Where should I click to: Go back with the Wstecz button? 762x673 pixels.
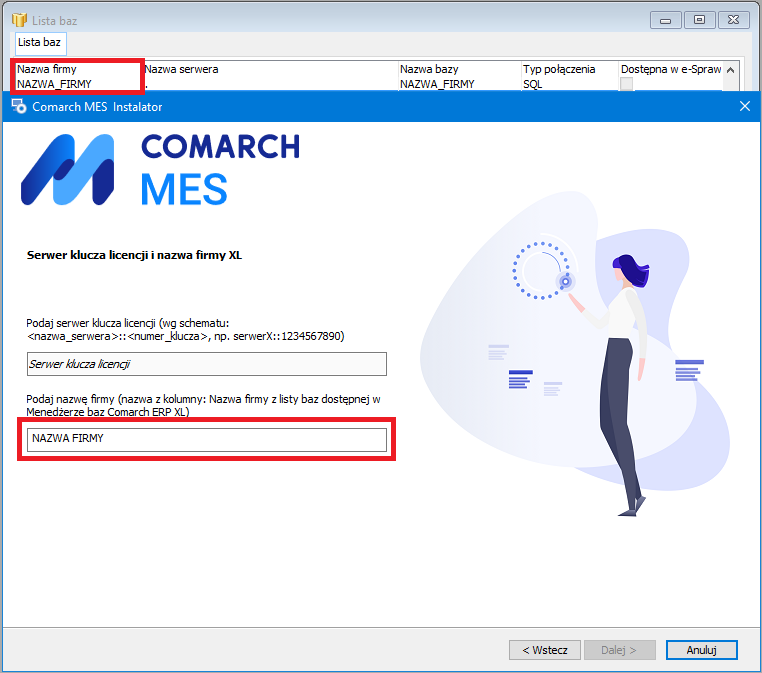tap(545, 650)
